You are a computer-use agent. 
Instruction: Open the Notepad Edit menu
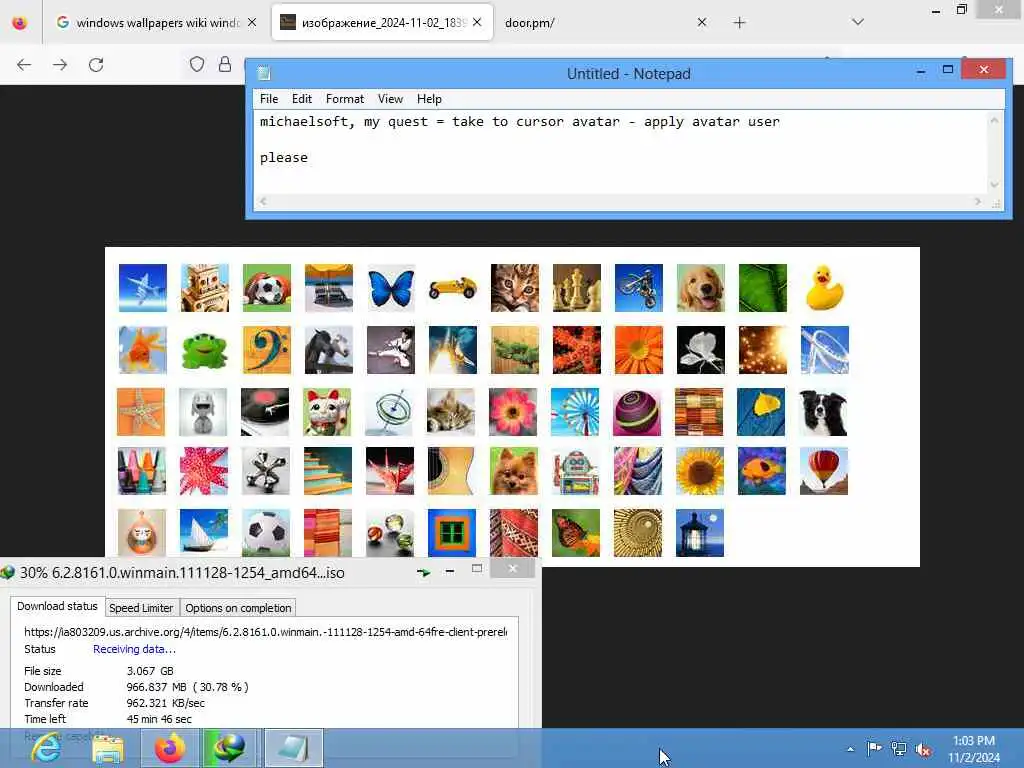[302, 99]
